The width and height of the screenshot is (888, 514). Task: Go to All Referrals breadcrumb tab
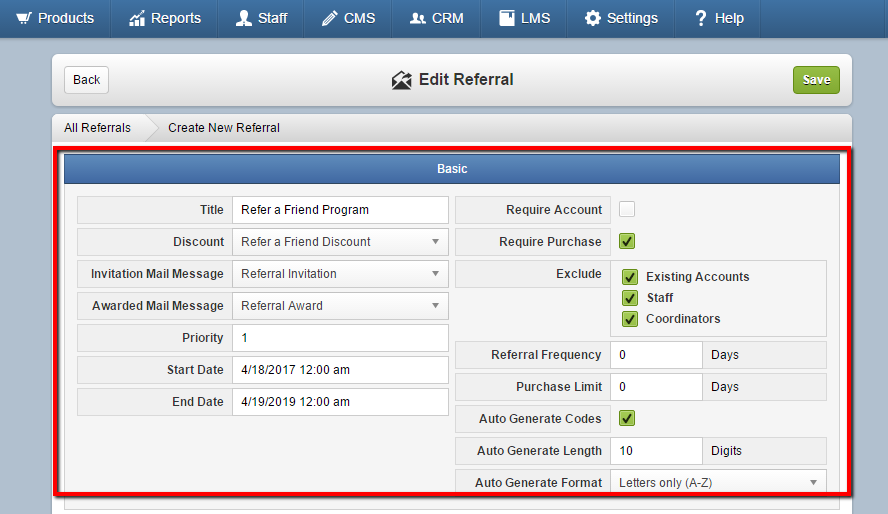point(97,128)
